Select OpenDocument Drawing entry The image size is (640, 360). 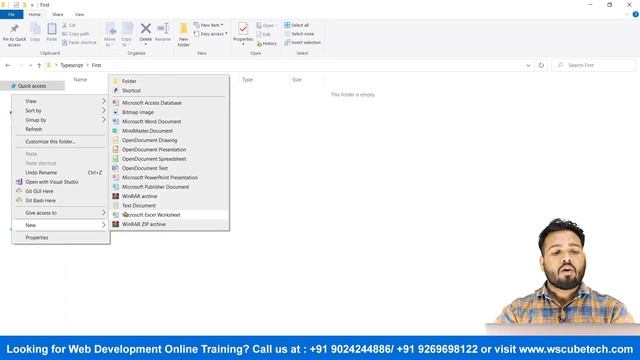[169, 140]
